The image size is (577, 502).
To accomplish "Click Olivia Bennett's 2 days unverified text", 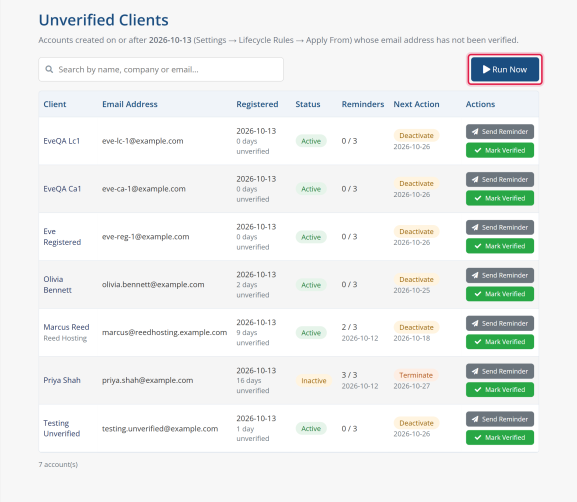I will click(252, 290).
